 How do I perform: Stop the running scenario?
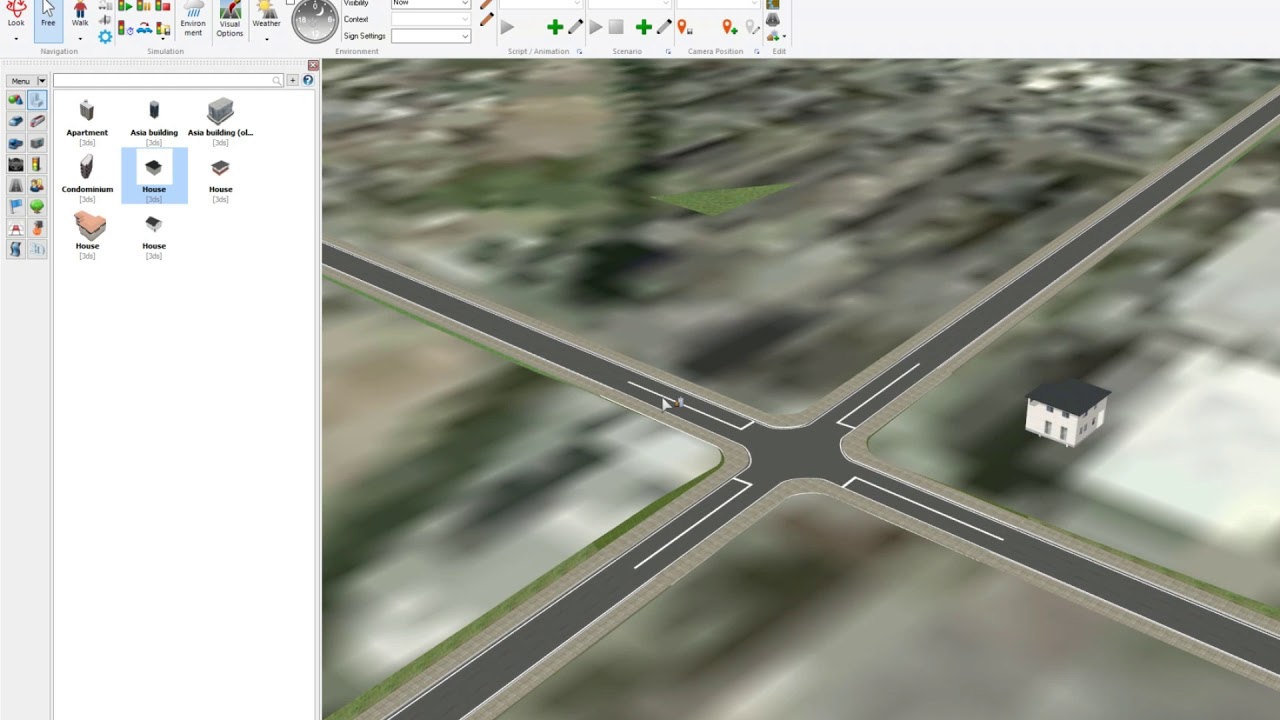pos(616,27)
